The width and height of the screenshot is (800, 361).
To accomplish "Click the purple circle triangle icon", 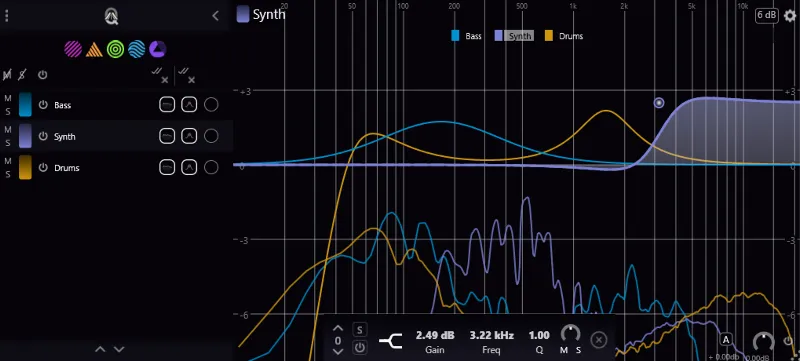I will coord(158,49).
